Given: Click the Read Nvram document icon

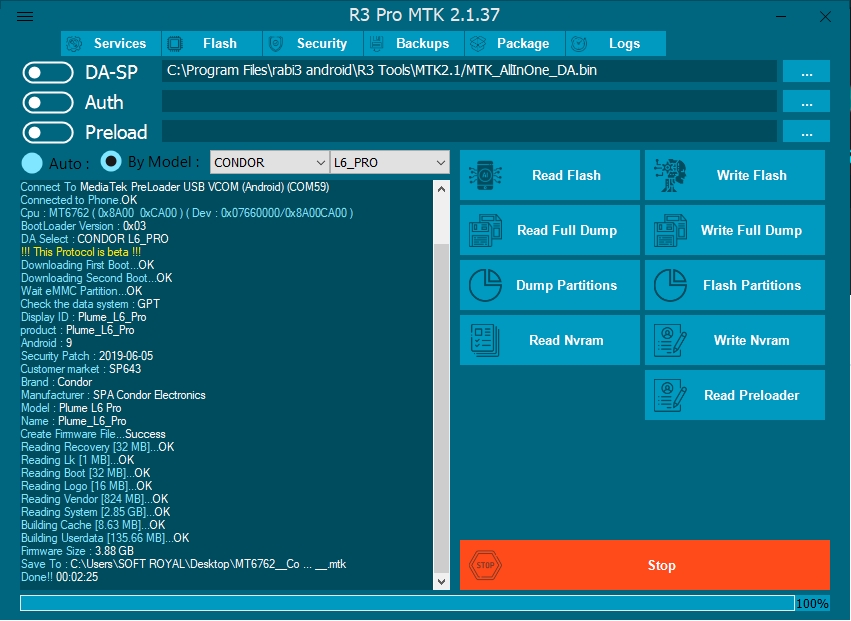Looking at the screenshot, I should [x=486, y=340].
